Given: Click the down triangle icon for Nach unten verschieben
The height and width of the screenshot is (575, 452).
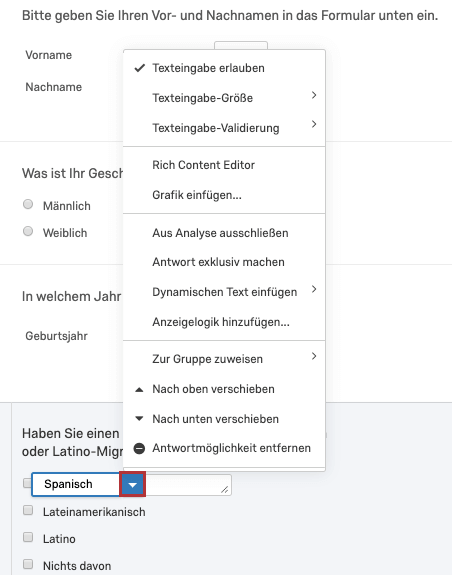Looking at the screenshot, I should (139, 418).
